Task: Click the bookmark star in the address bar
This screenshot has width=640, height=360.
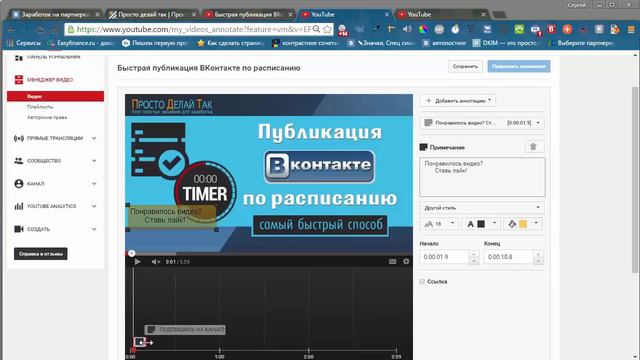Action: point(327,29)
